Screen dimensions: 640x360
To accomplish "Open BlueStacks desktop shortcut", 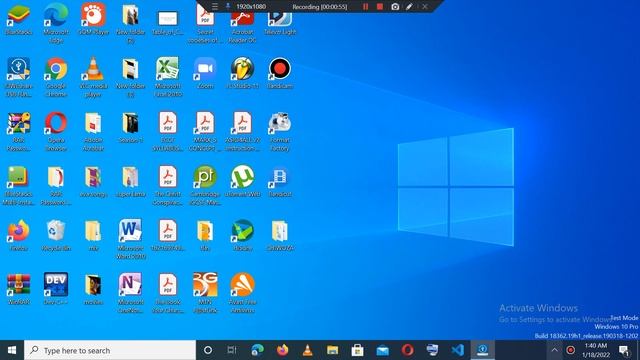I will (18, 19).
